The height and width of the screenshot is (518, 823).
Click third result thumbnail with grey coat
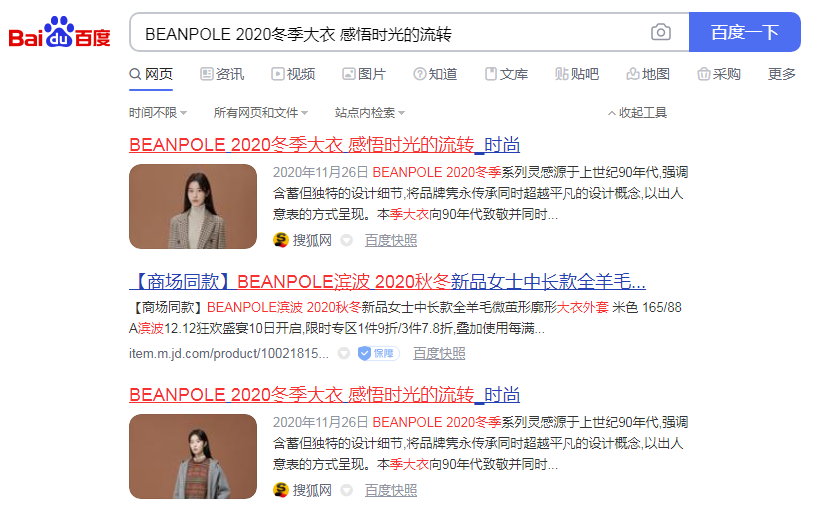click(193, 456)
